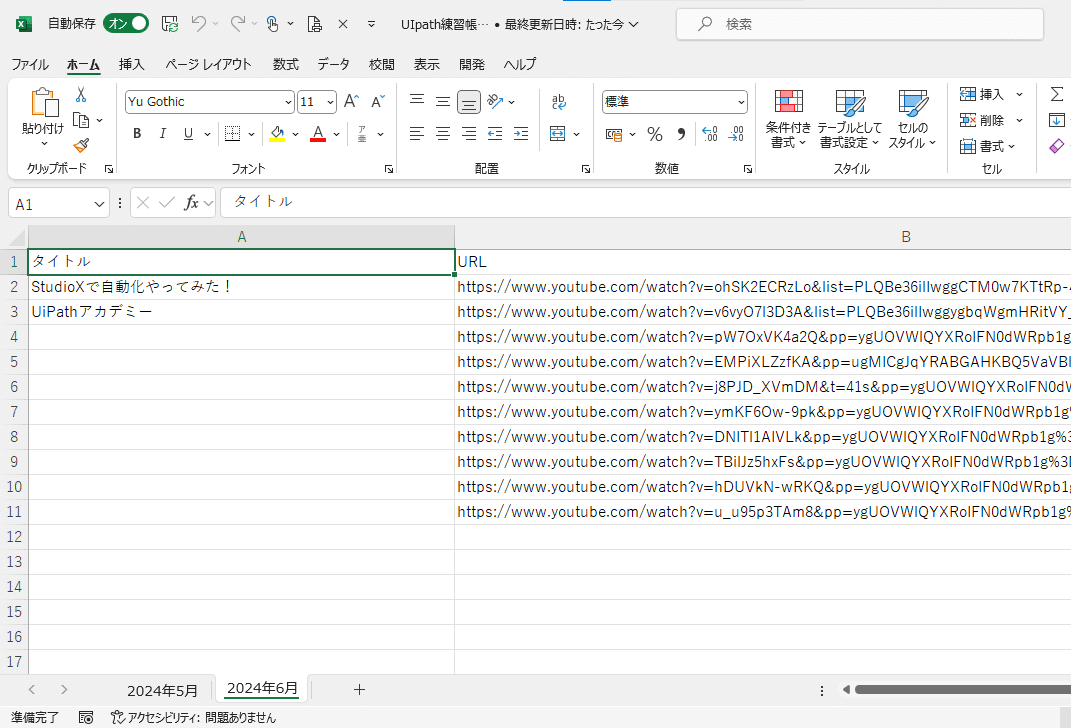The height and width of the screenshot is (728, 1071).
Task: Open the ファイル tab
Action: (29, 64)
